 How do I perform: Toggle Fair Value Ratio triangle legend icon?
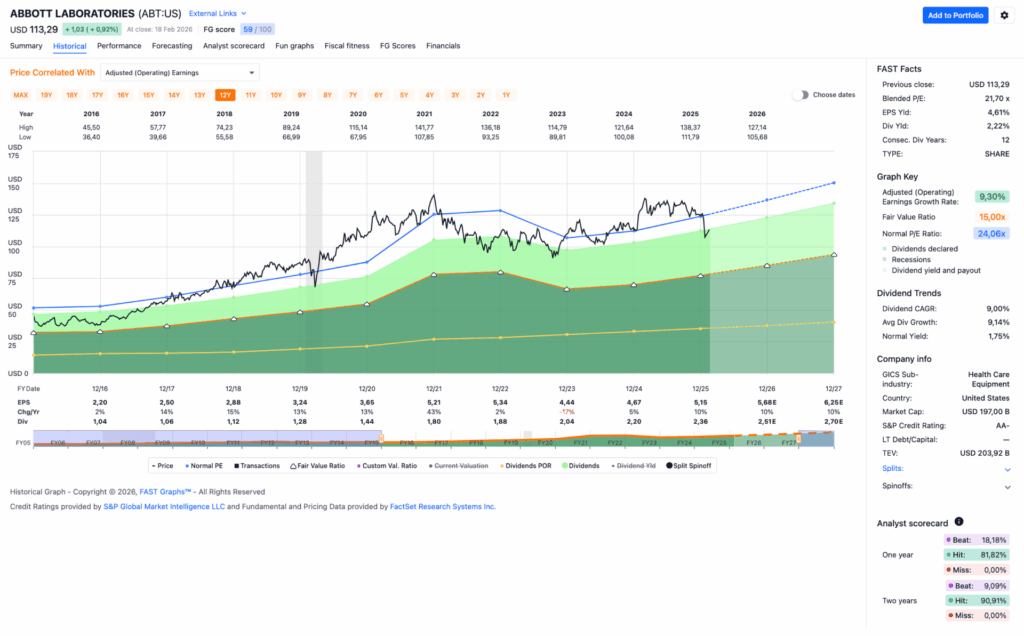coord(293,465)
